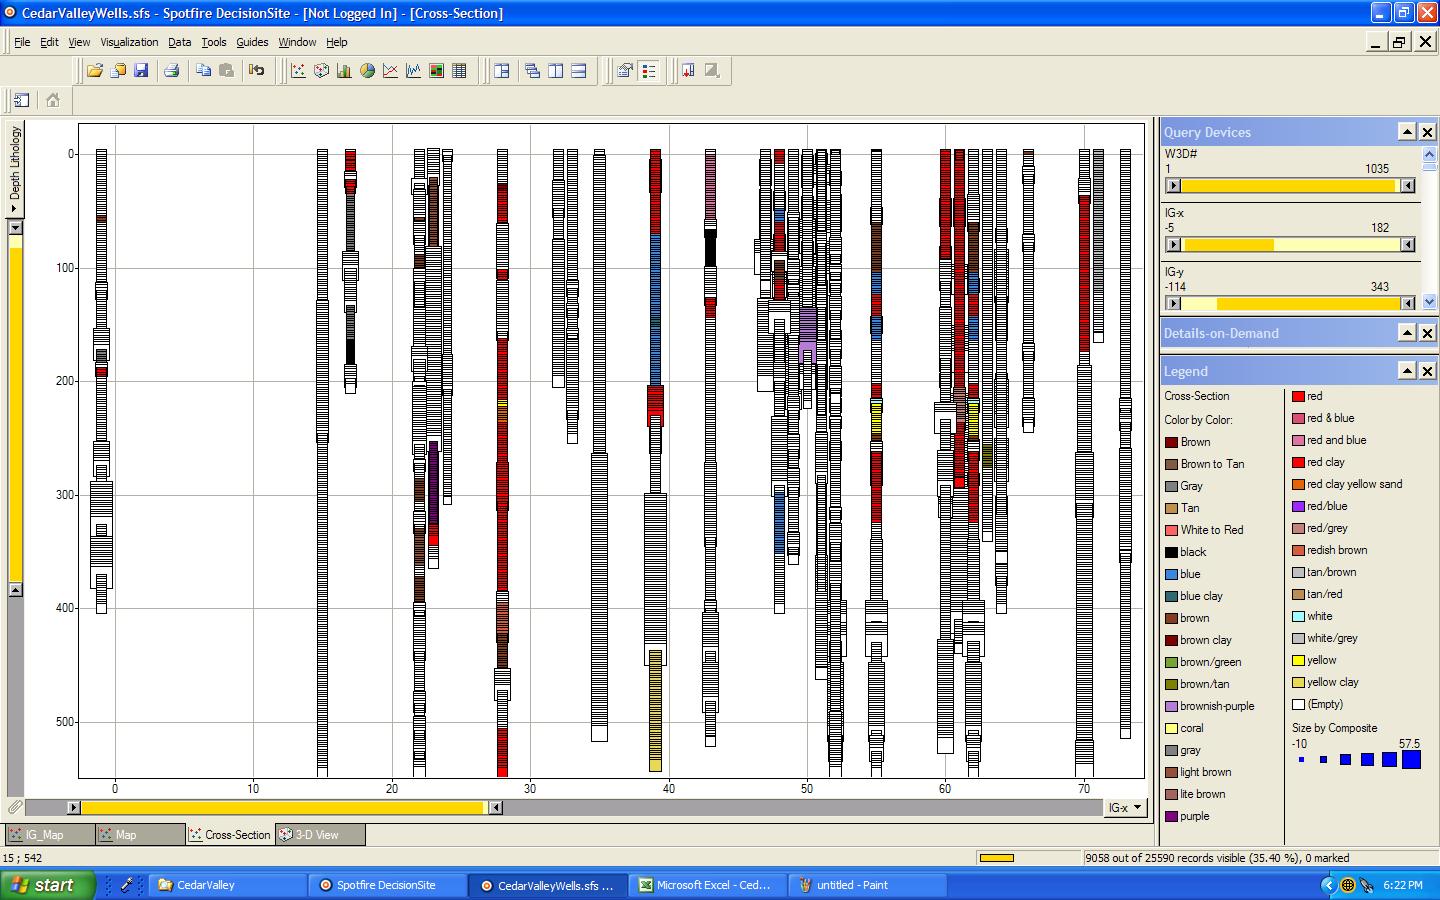Click the y-axis zoom bar top handle
Image resolution: width=1440 pixels, height=900 pixels.
(15, 228)
